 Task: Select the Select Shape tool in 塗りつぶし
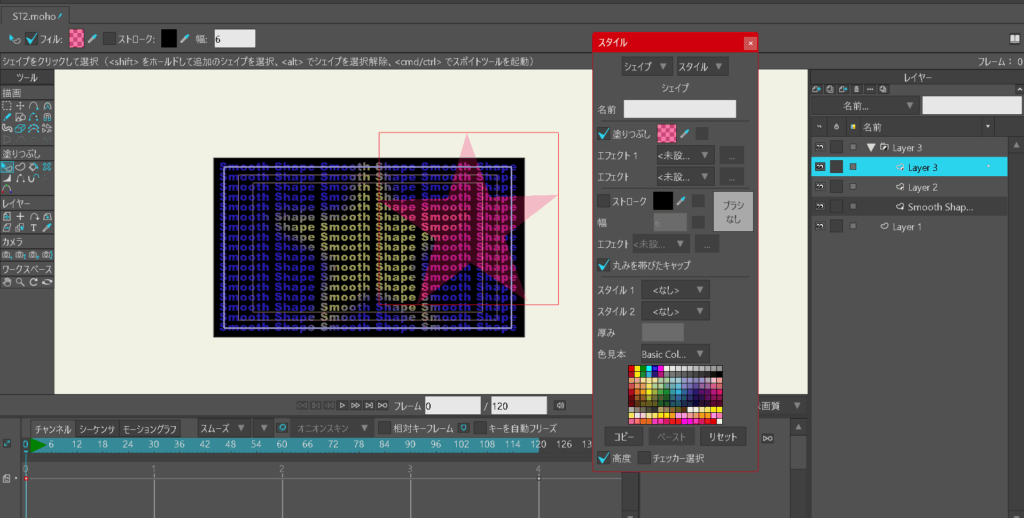(8, 167)
